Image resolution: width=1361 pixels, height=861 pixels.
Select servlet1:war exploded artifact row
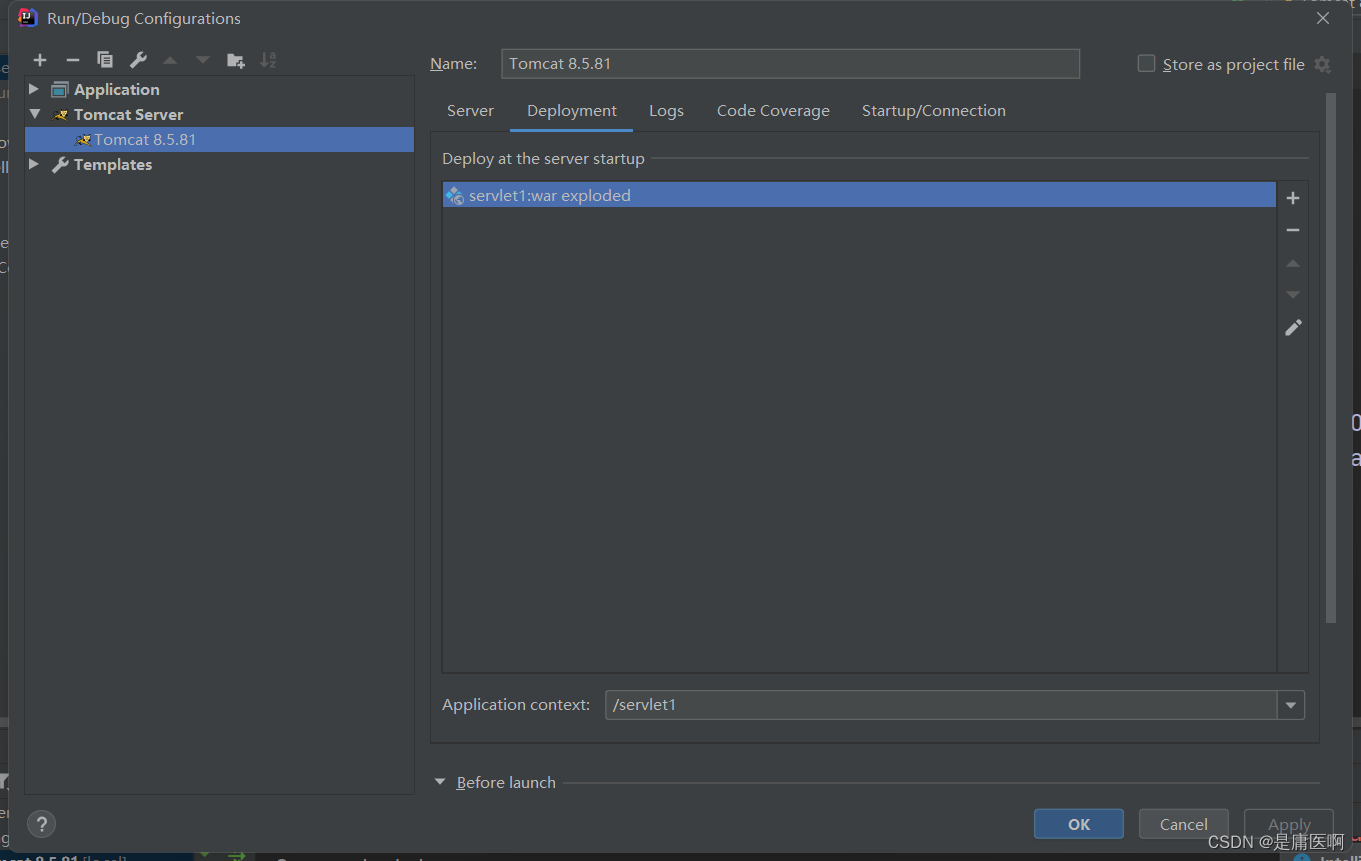point(859,195)
